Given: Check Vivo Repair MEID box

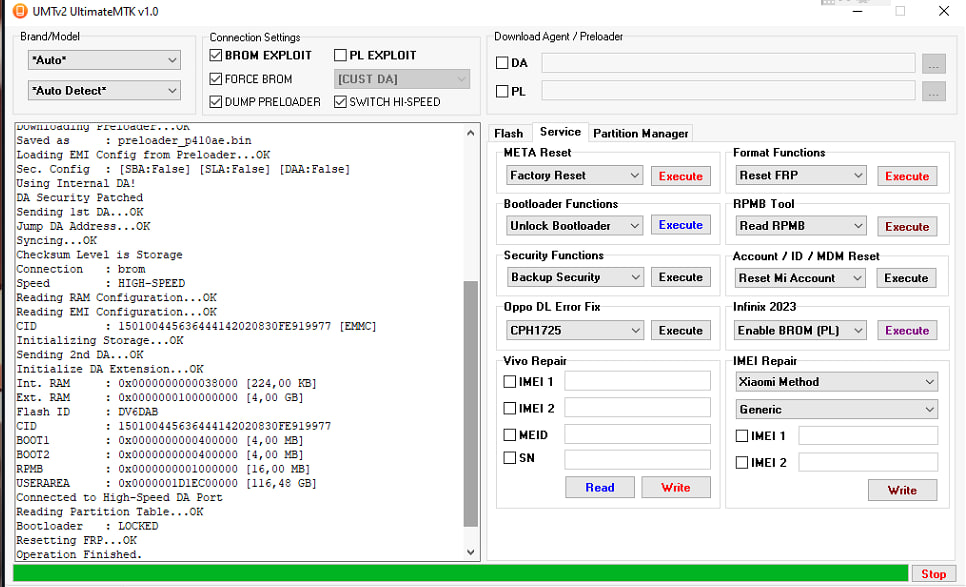Looking at the screenshot, I should tap(509, 435).
